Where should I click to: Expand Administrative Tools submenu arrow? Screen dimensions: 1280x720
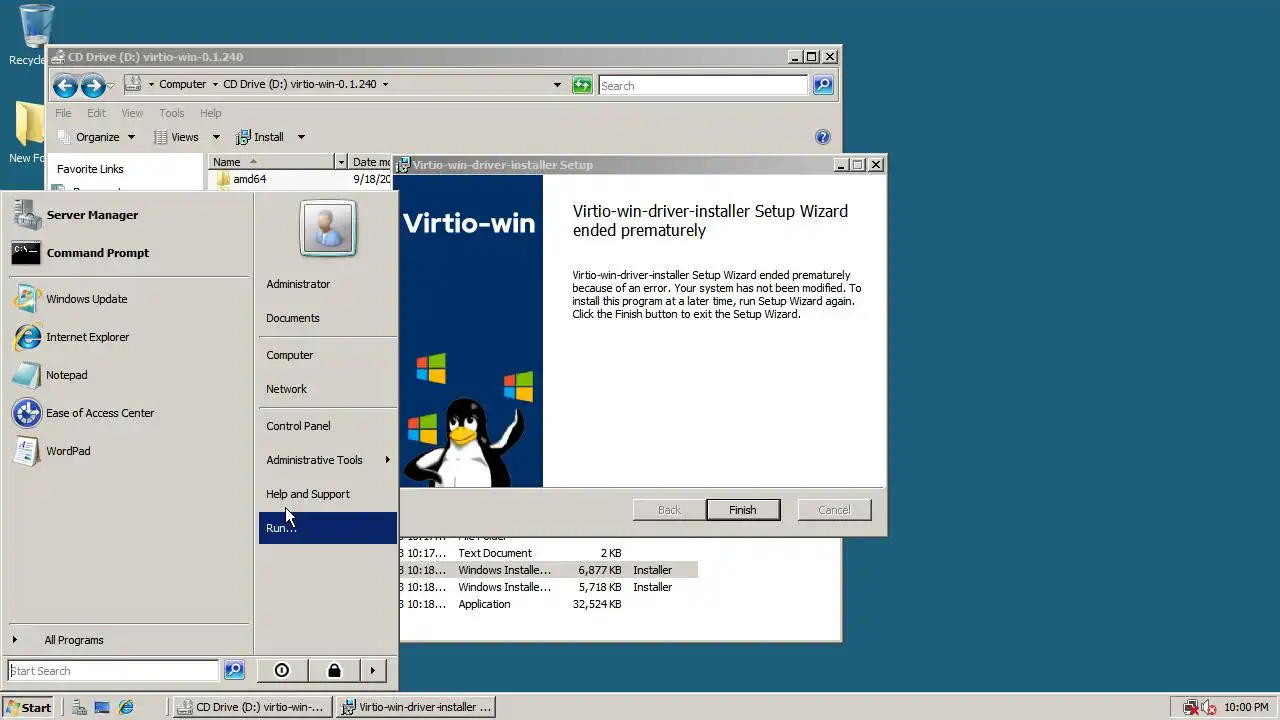(x=387, y=460)
